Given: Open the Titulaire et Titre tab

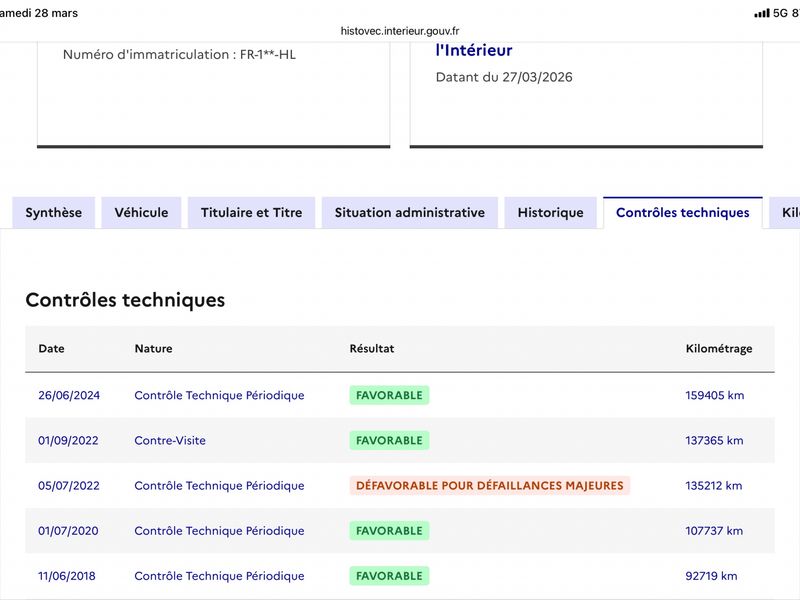Looking at the screenshot, I should (x=251, y=213).
